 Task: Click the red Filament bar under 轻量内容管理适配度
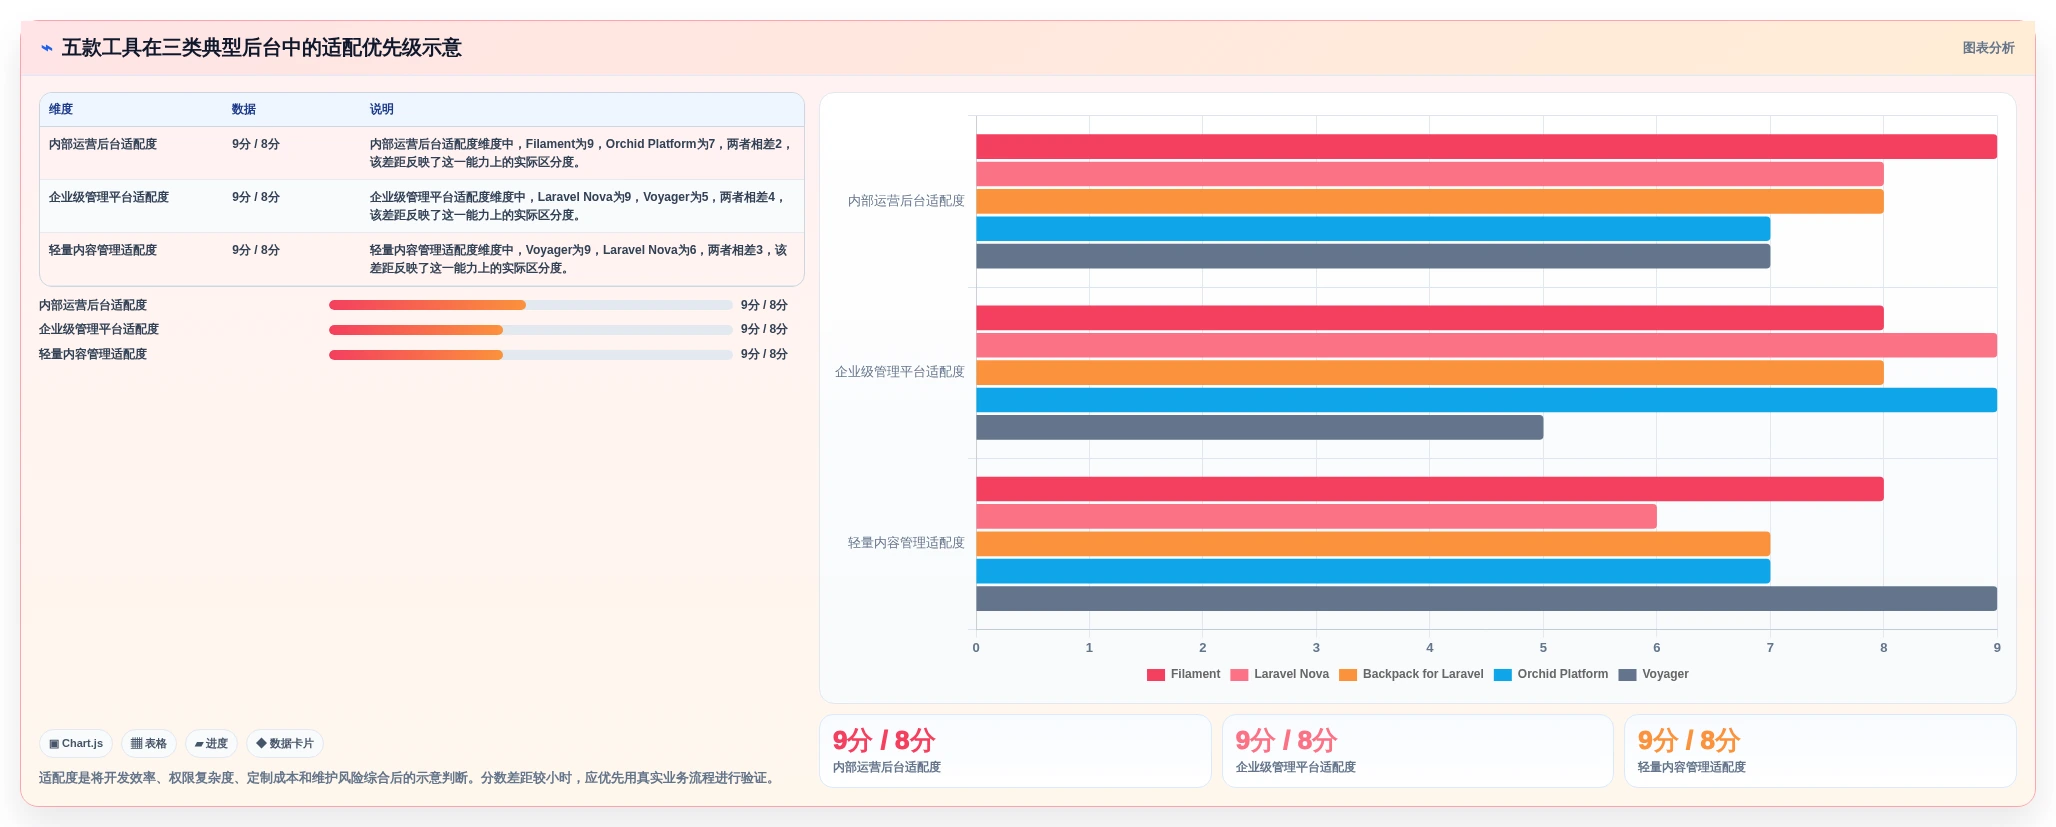tap(1430, 489)
